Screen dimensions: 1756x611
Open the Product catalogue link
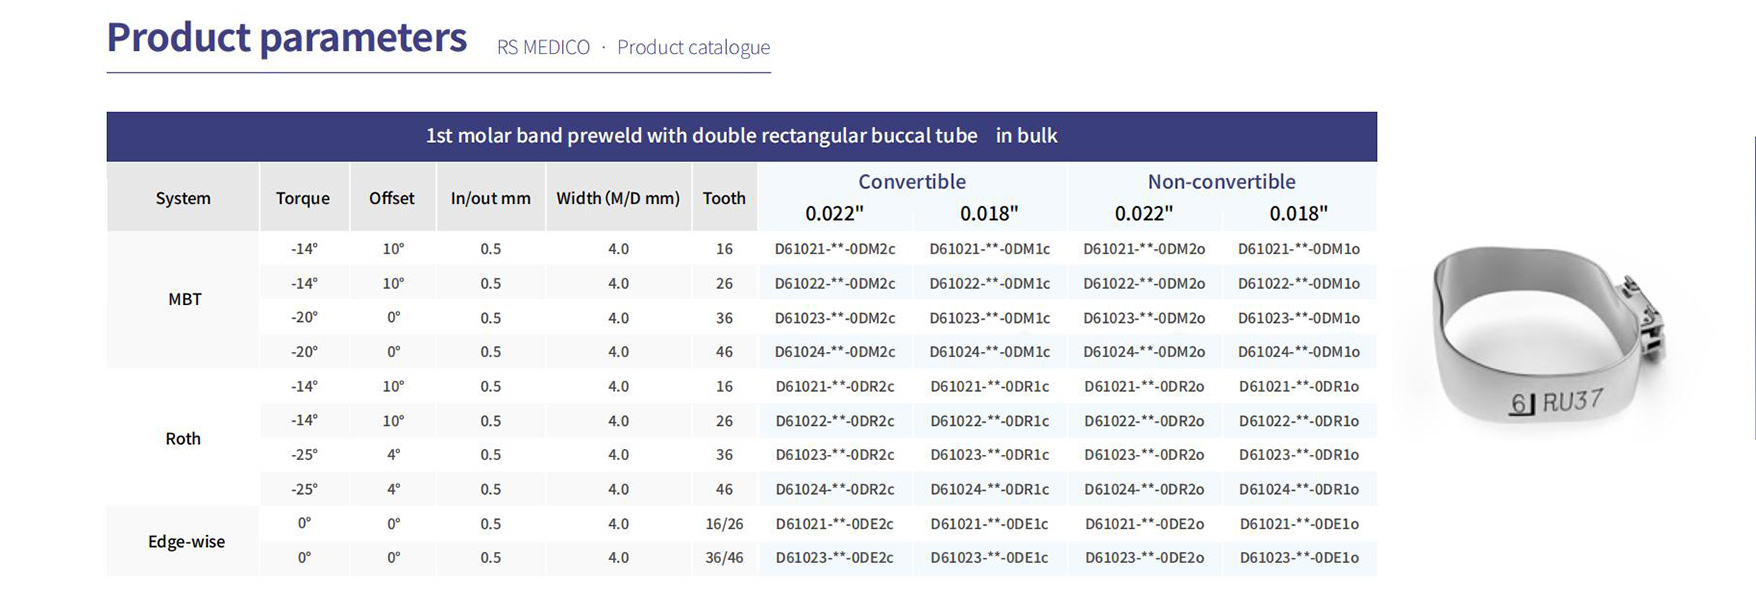(693, 47)
